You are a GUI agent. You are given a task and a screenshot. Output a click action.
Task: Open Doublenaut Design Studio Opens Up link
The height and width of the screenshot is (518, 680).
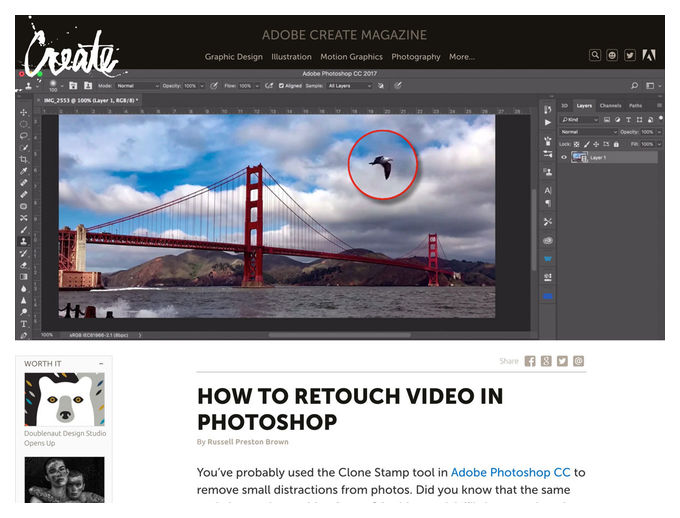pos(65,438)
